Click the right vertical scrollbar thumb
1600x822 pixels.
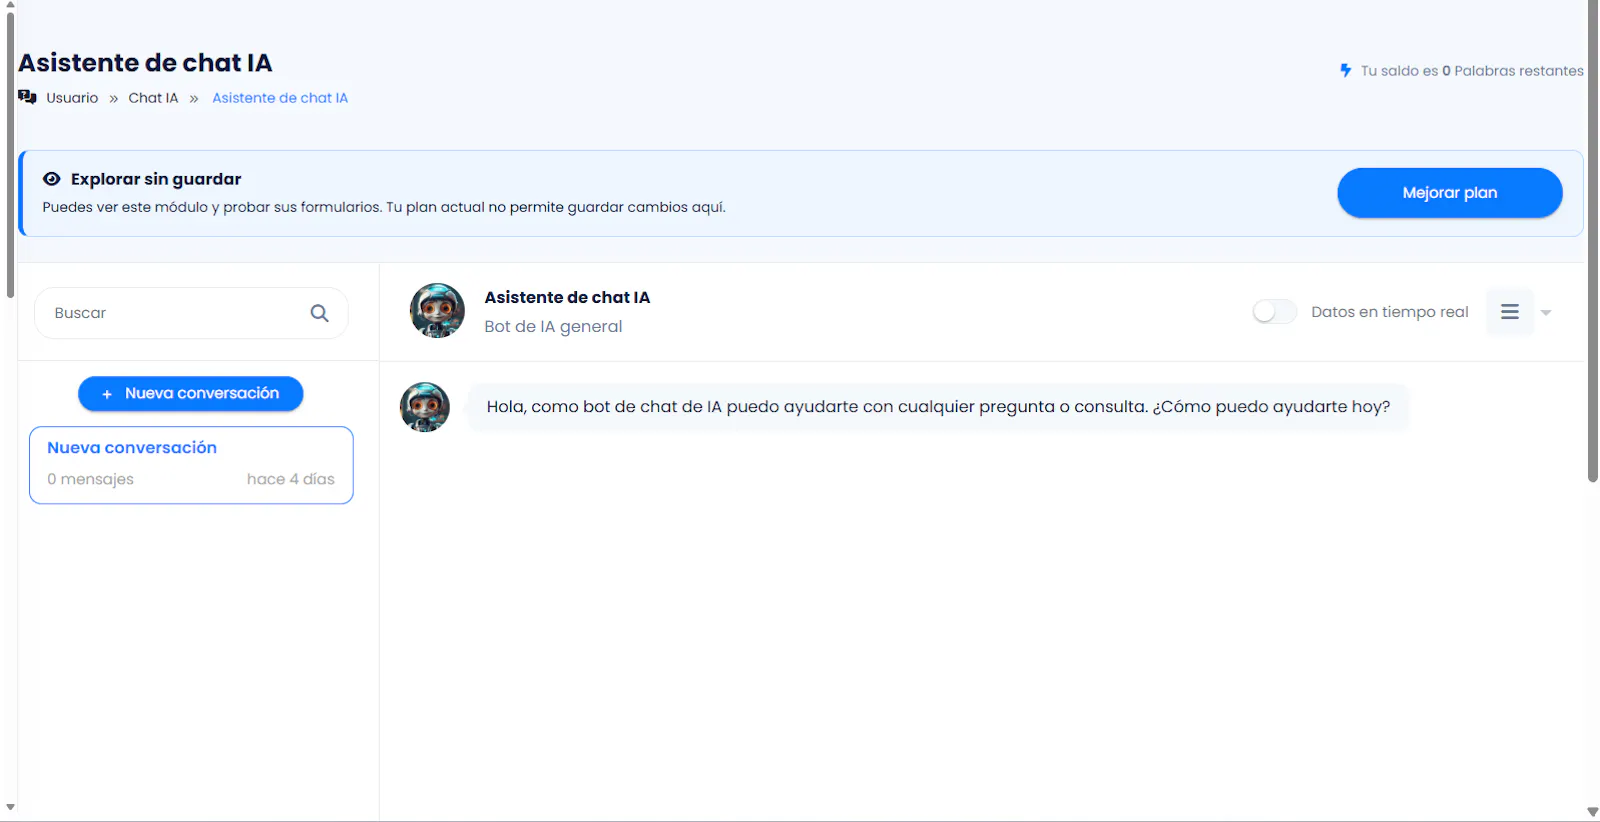(x=1593, y=240)
